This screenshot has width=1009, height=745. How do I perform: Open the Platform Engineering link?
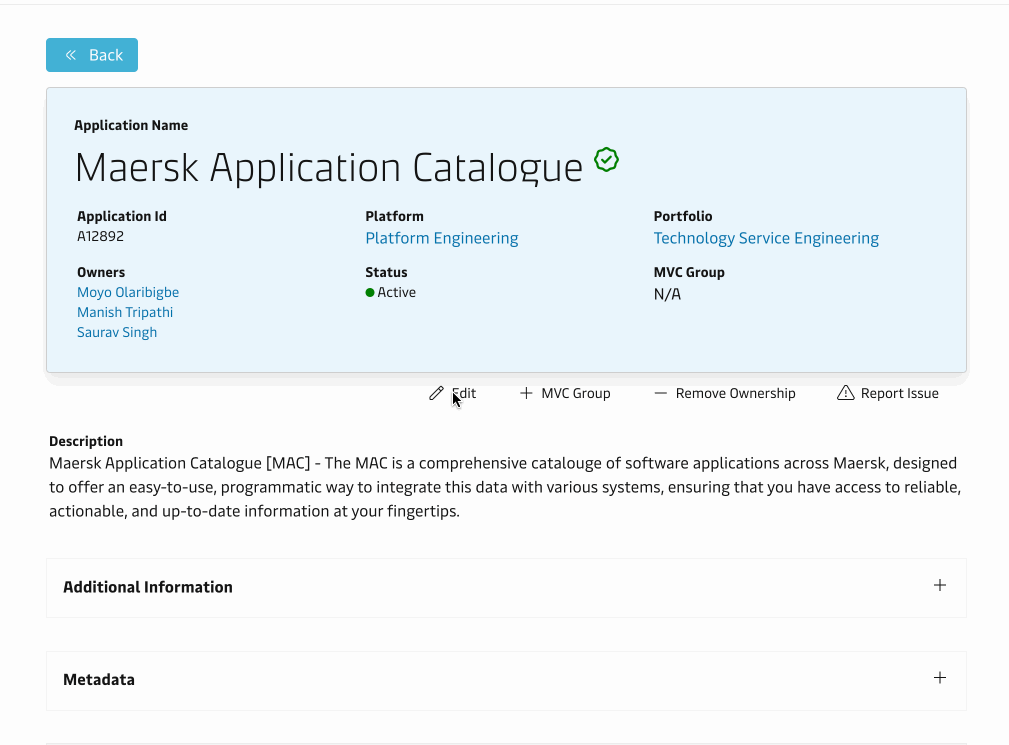(441, 238)
